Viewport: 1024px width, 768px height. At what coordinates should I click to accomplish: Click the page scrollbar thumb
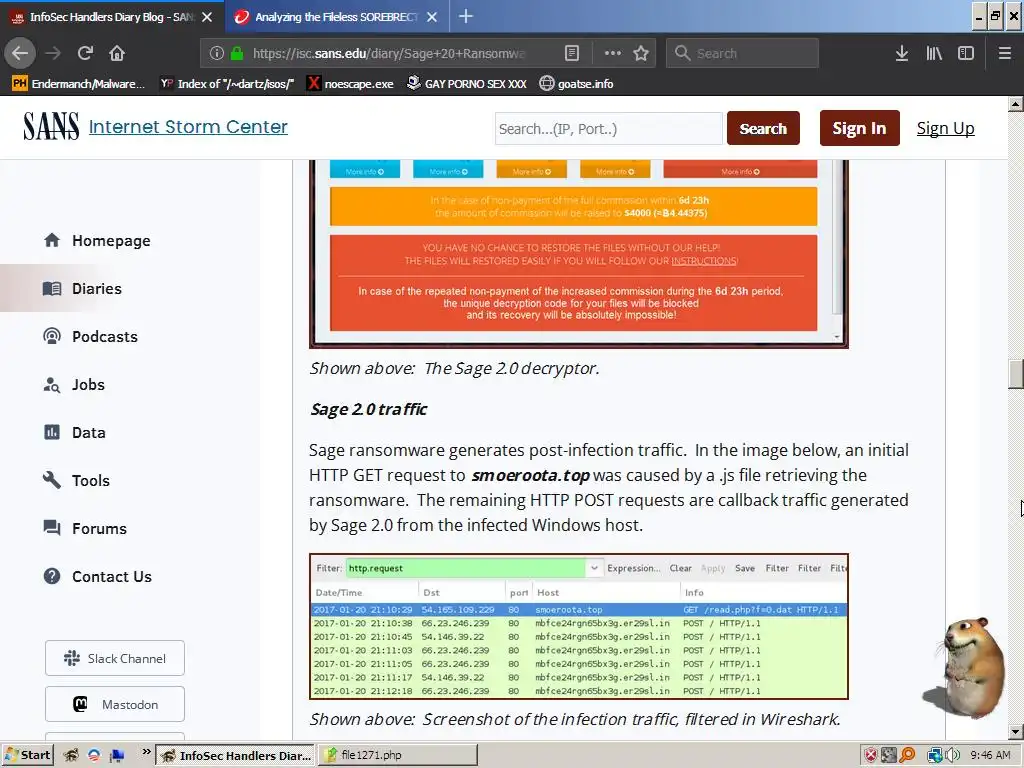click(x=1016, y=374)
